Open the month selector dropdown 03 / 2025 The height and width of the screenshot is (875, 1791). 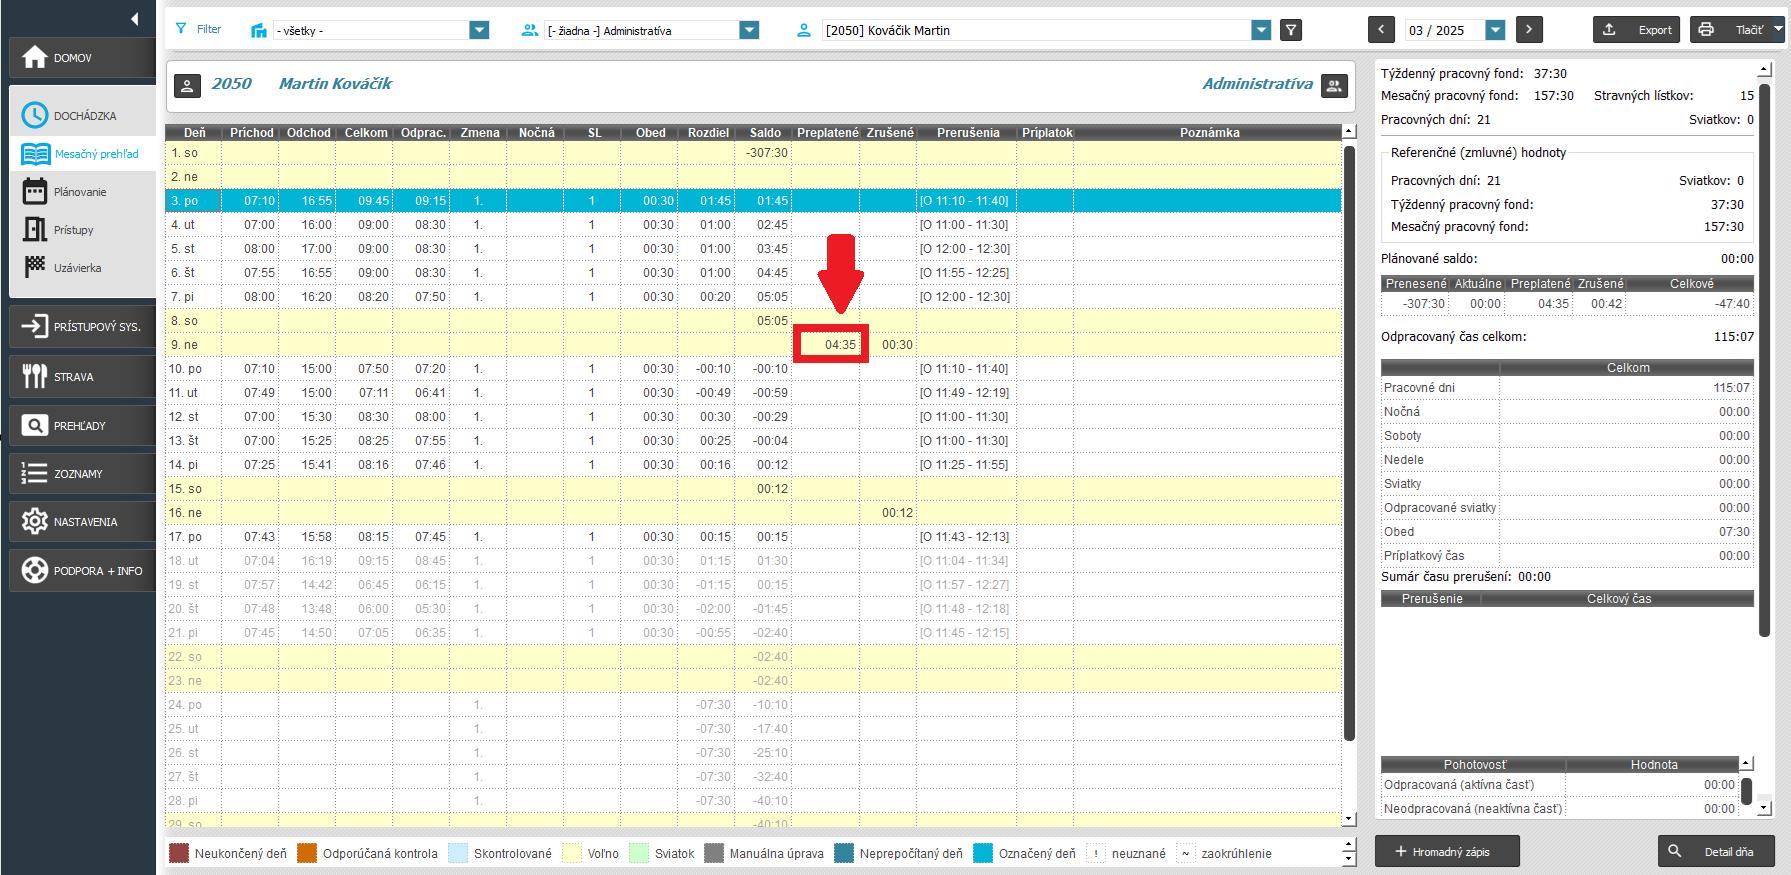pyautogui.click(x=1495, y=30)
